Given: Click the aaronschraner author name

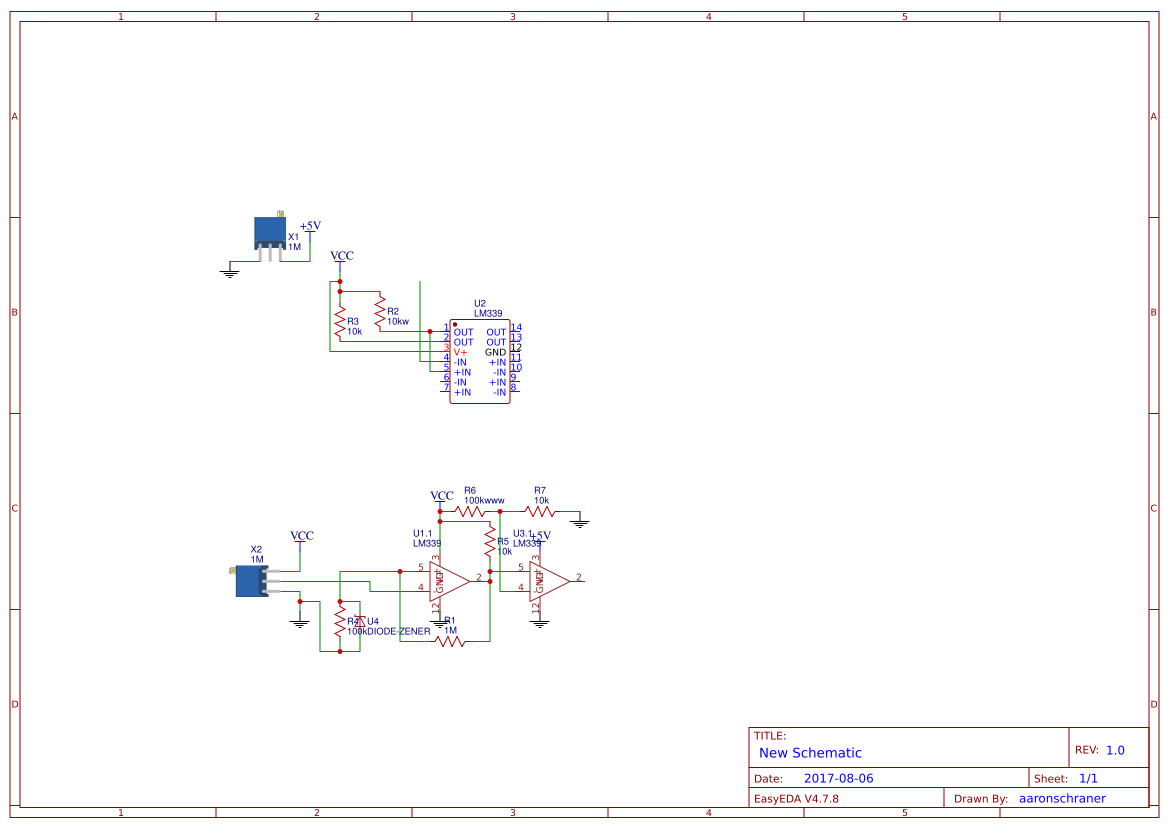Looking at the screenshot, I should point(1062,798).
